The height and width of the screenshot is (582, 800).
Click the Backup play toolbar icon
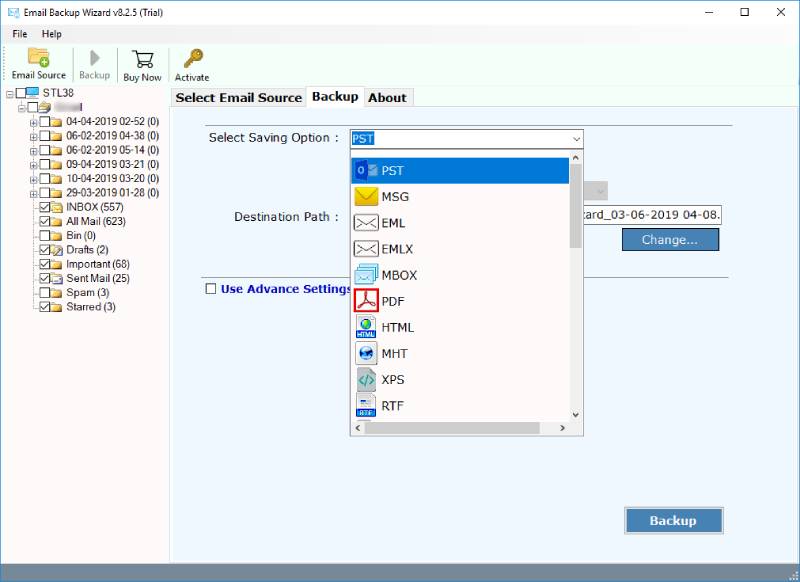click(94, 58)
